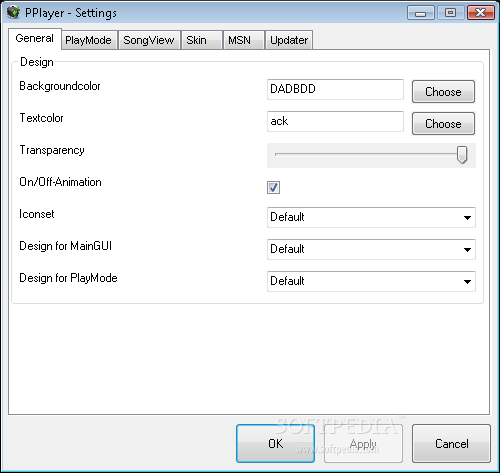Select the General tab
The image size is (500, 473).
(35, 39)
